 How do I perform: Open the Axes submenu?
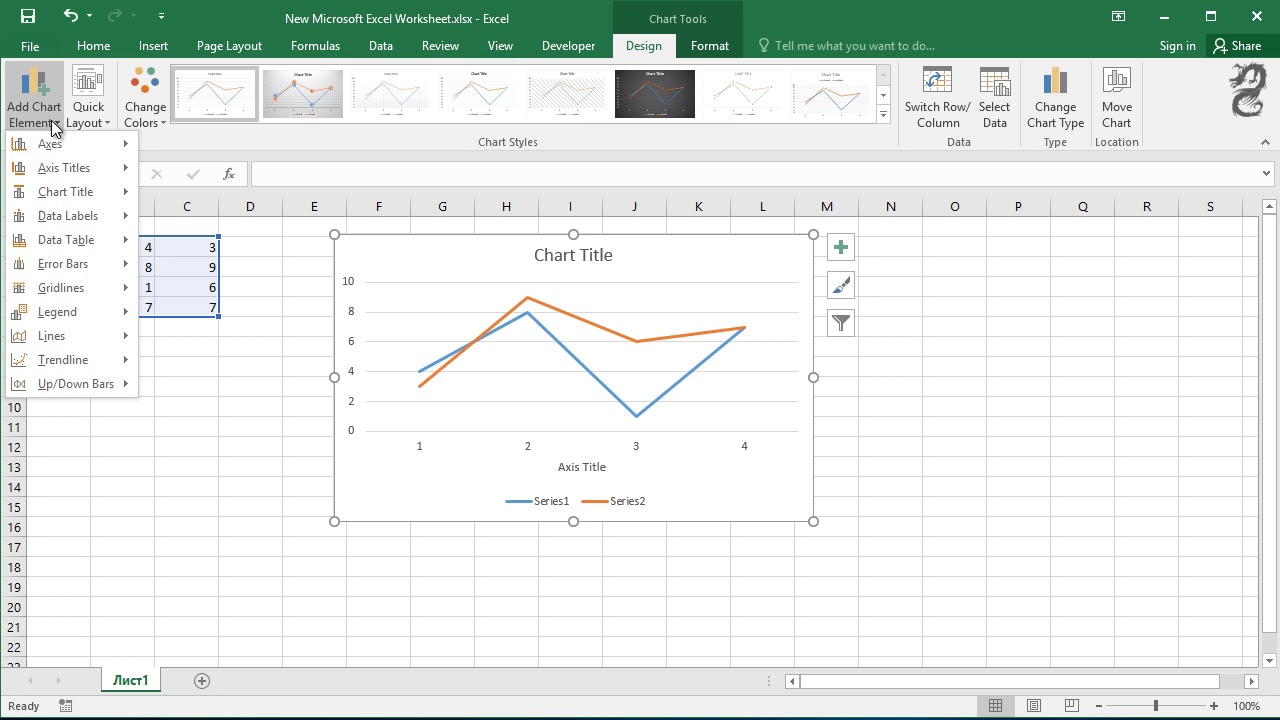click(72, 144)
